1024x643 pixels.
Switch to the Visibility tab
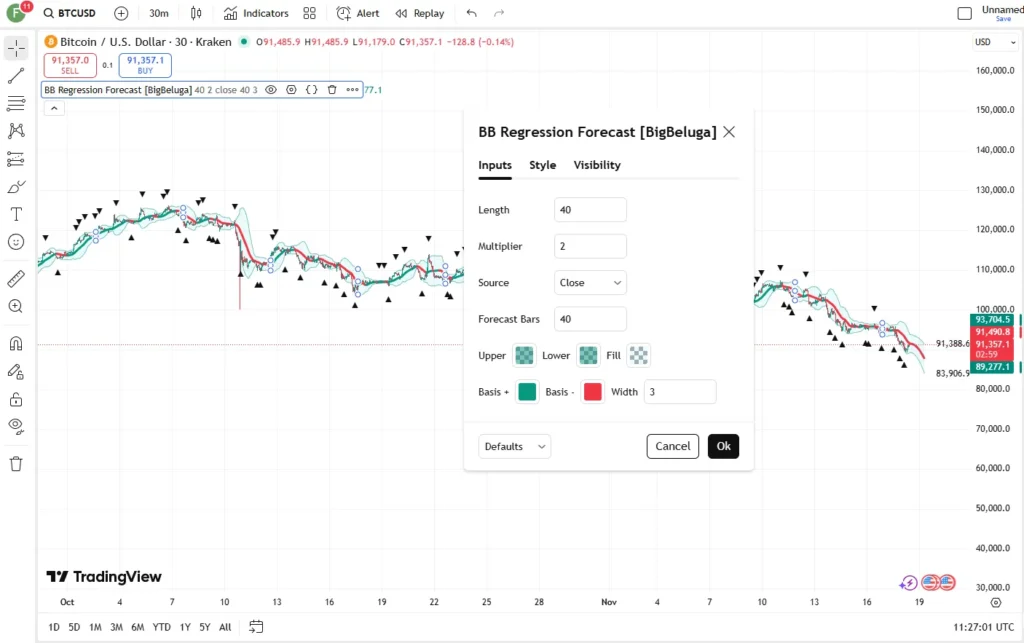pos(597,165)
